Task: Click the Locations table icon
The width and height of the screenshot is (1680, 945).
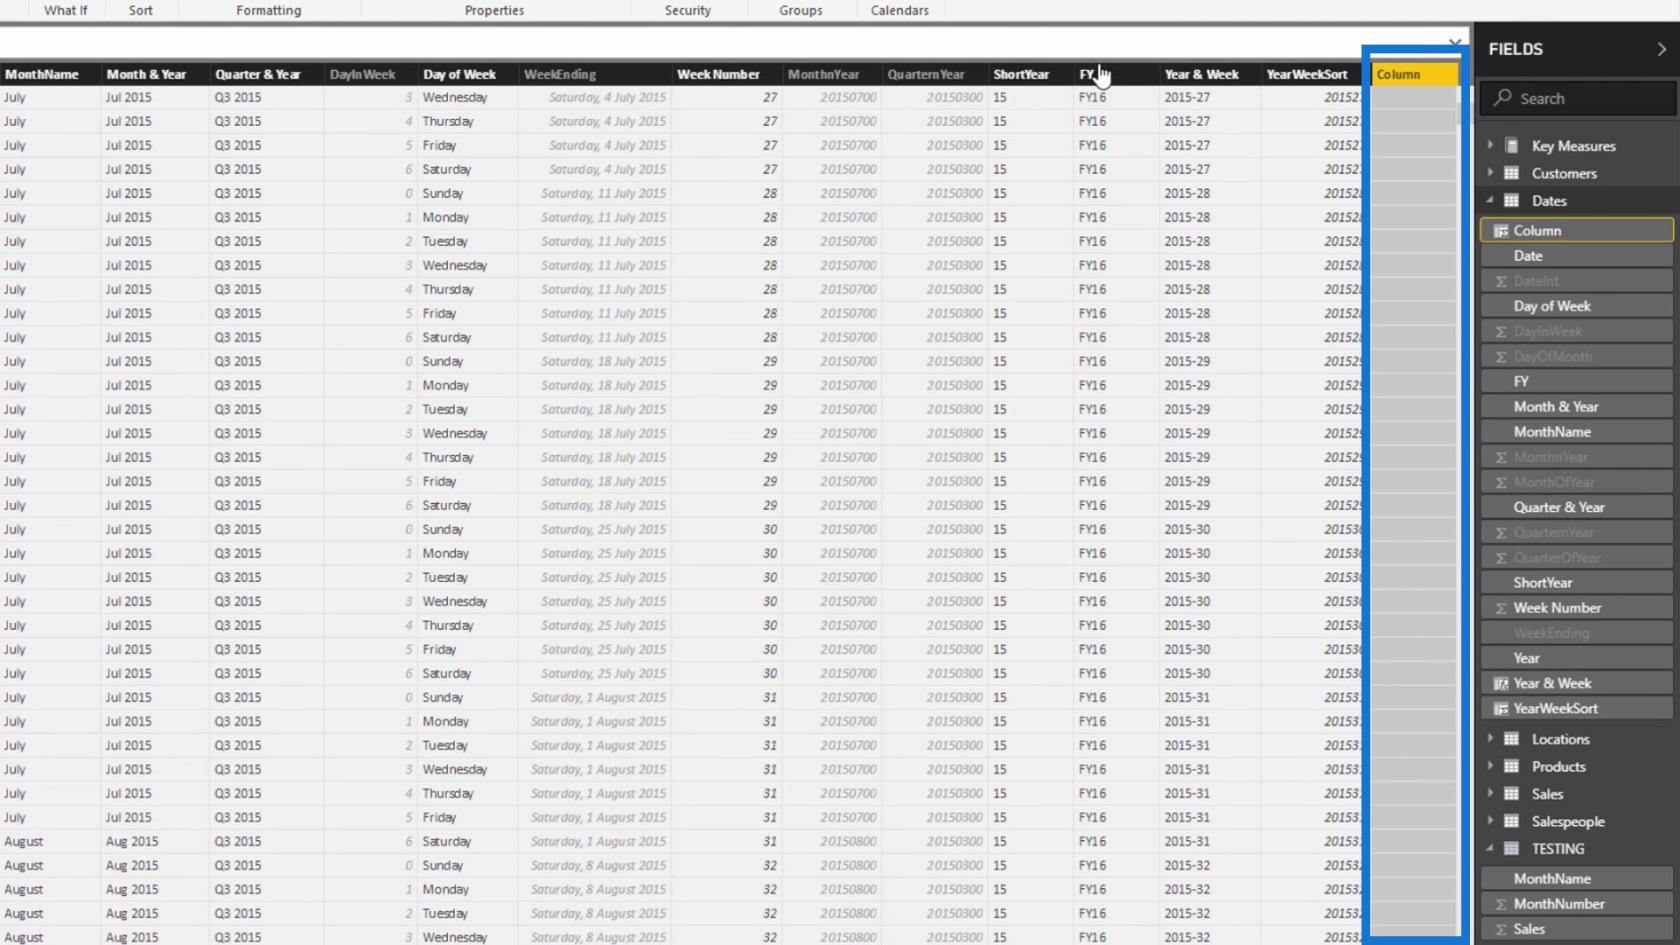Action: tap(1512, 738)
